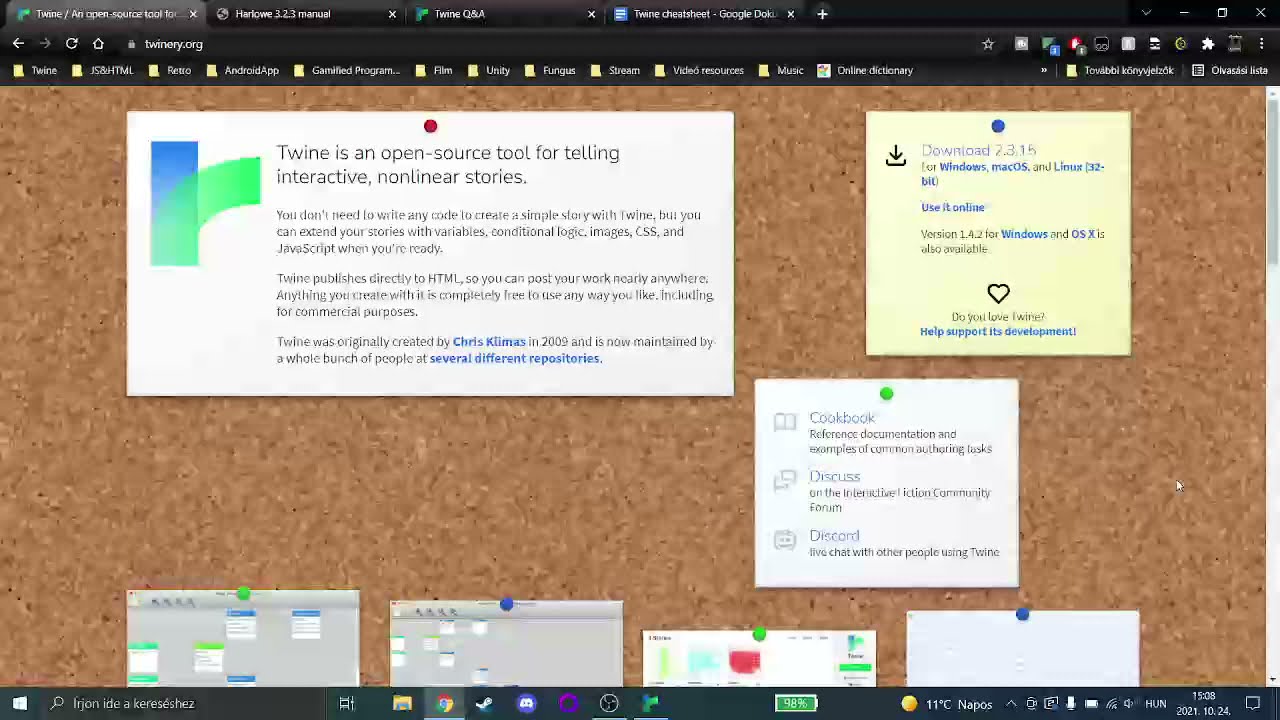Open the Fungus bookmarks folder
Viewport: 1280px width, 720px height.
[549, 70]
